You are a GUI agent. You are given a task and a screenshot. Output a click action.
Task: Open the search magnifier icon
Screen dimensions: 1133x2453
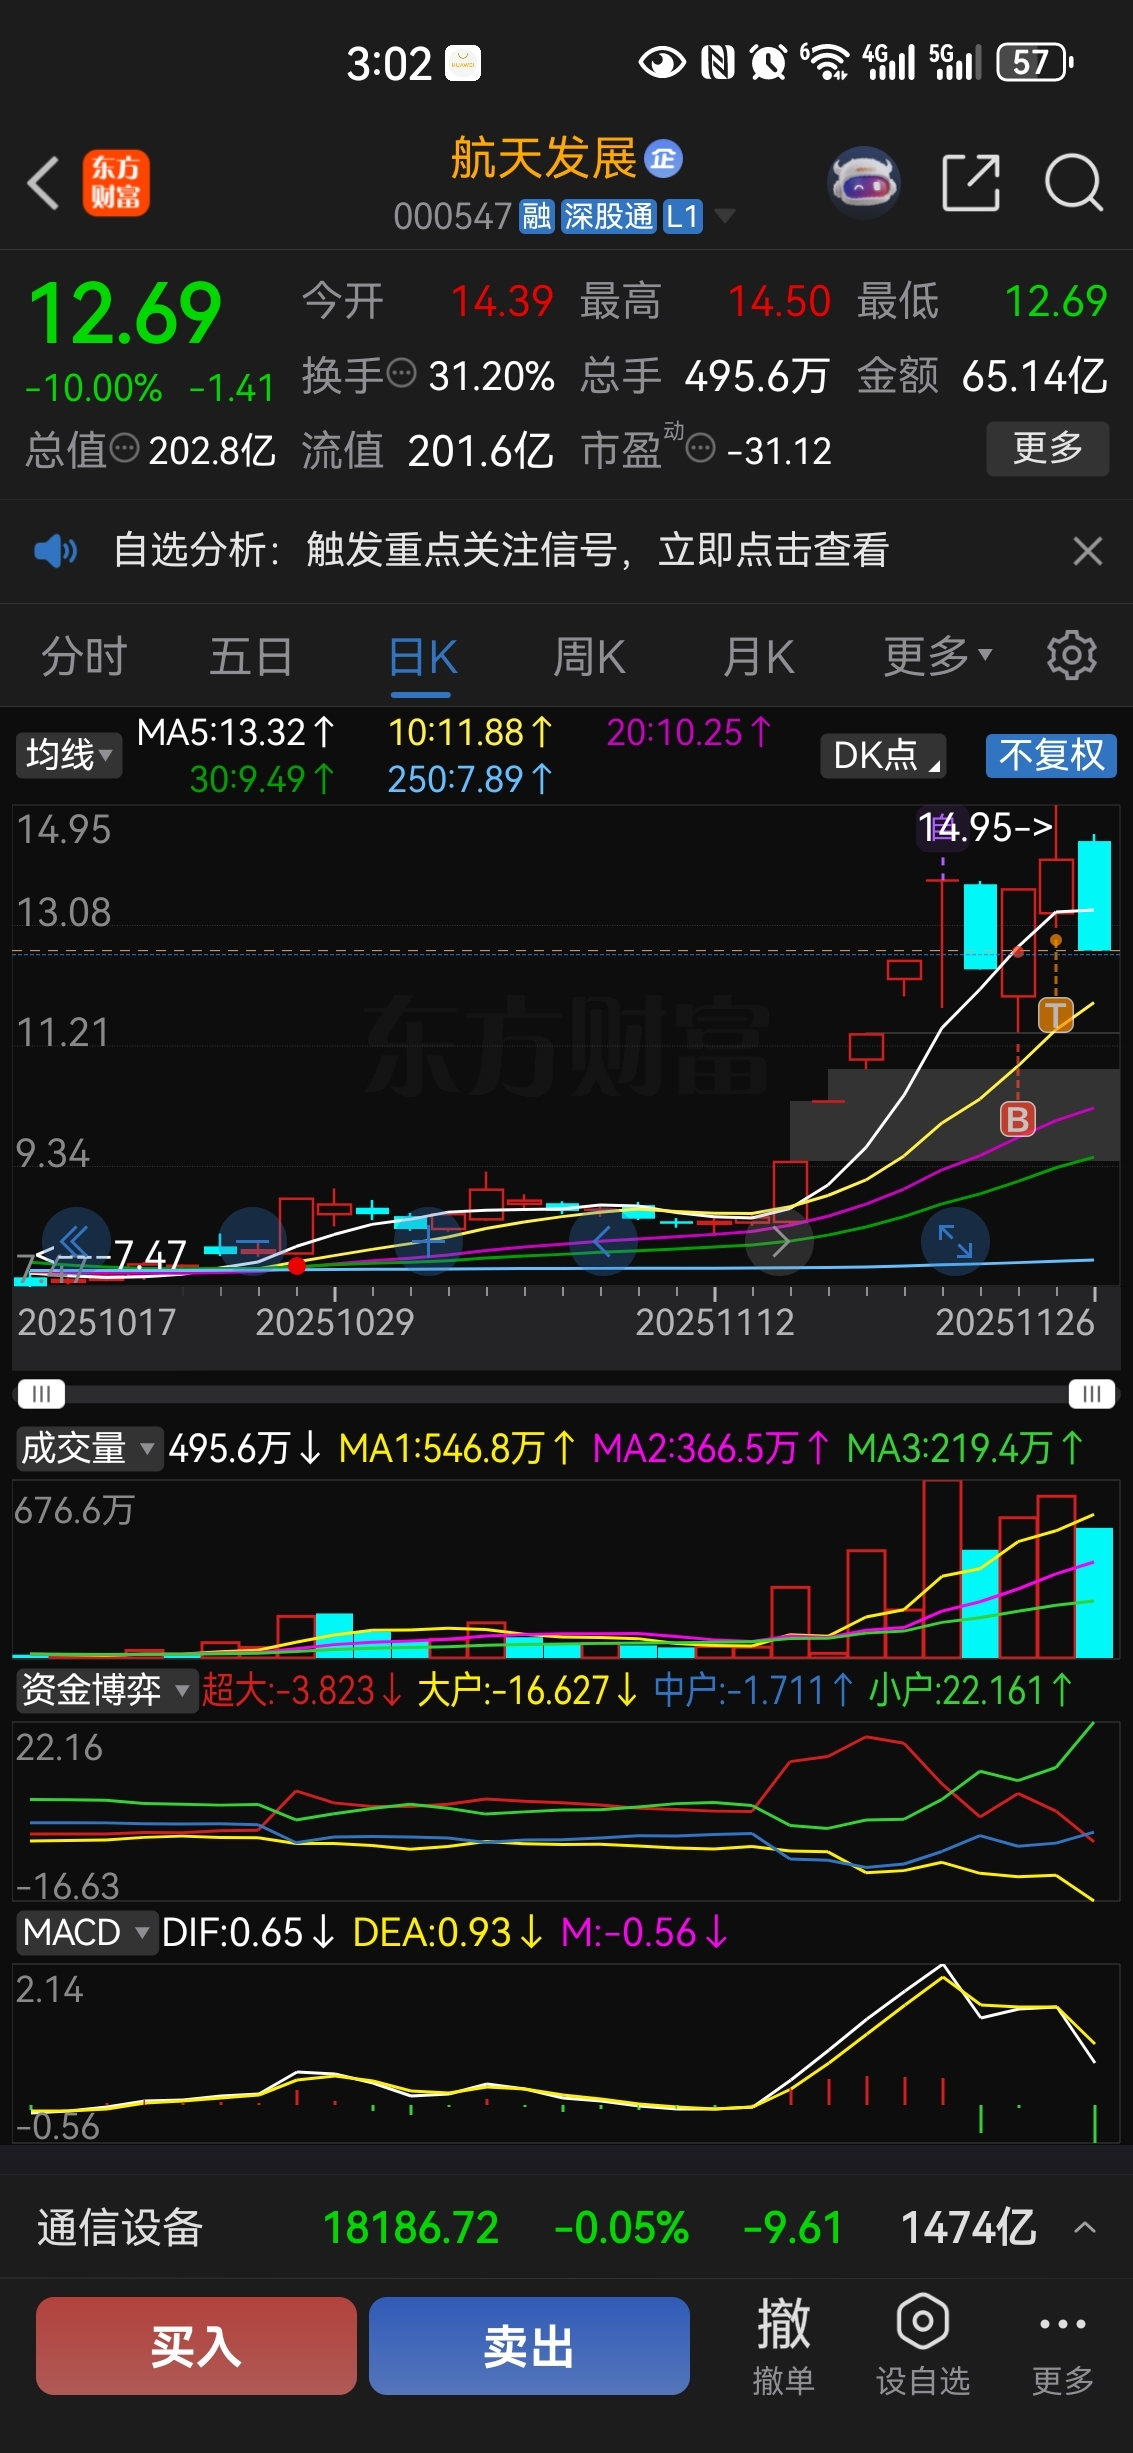pyautogui.click(x=1073, y=183)
